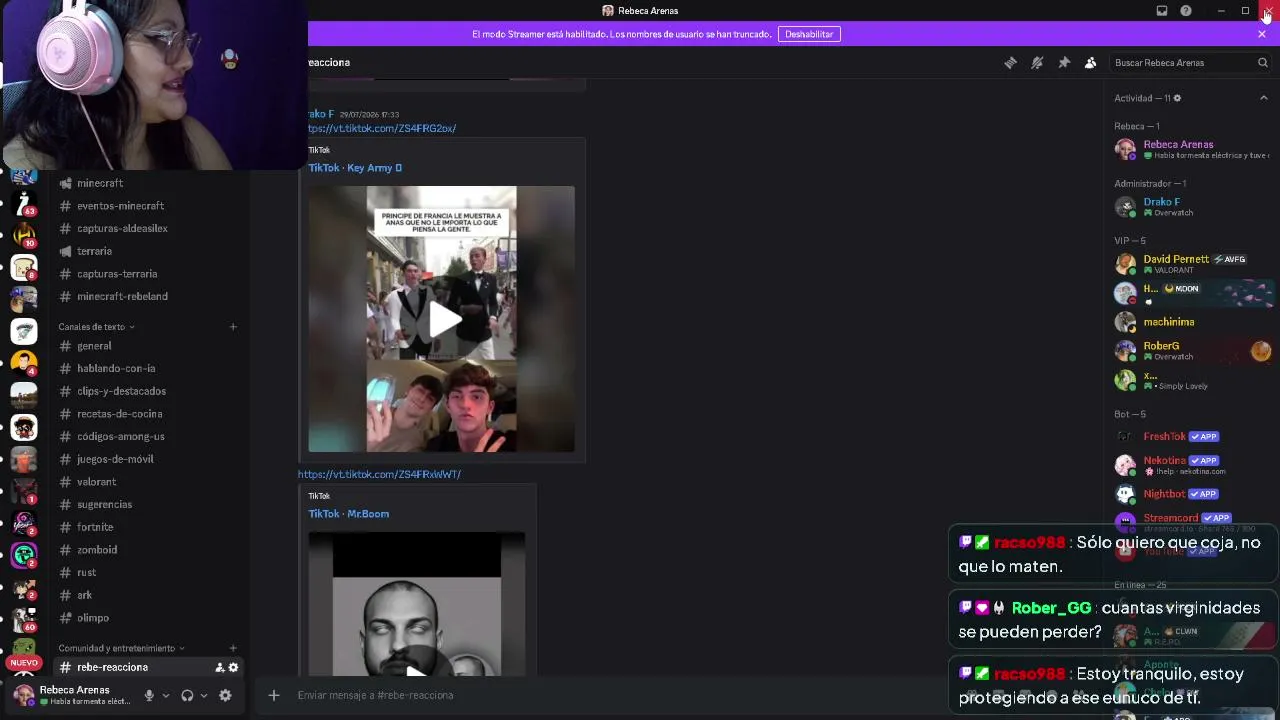Click the attachment plus button
This screenshot has height=720, width=1280.
(273, 695)
